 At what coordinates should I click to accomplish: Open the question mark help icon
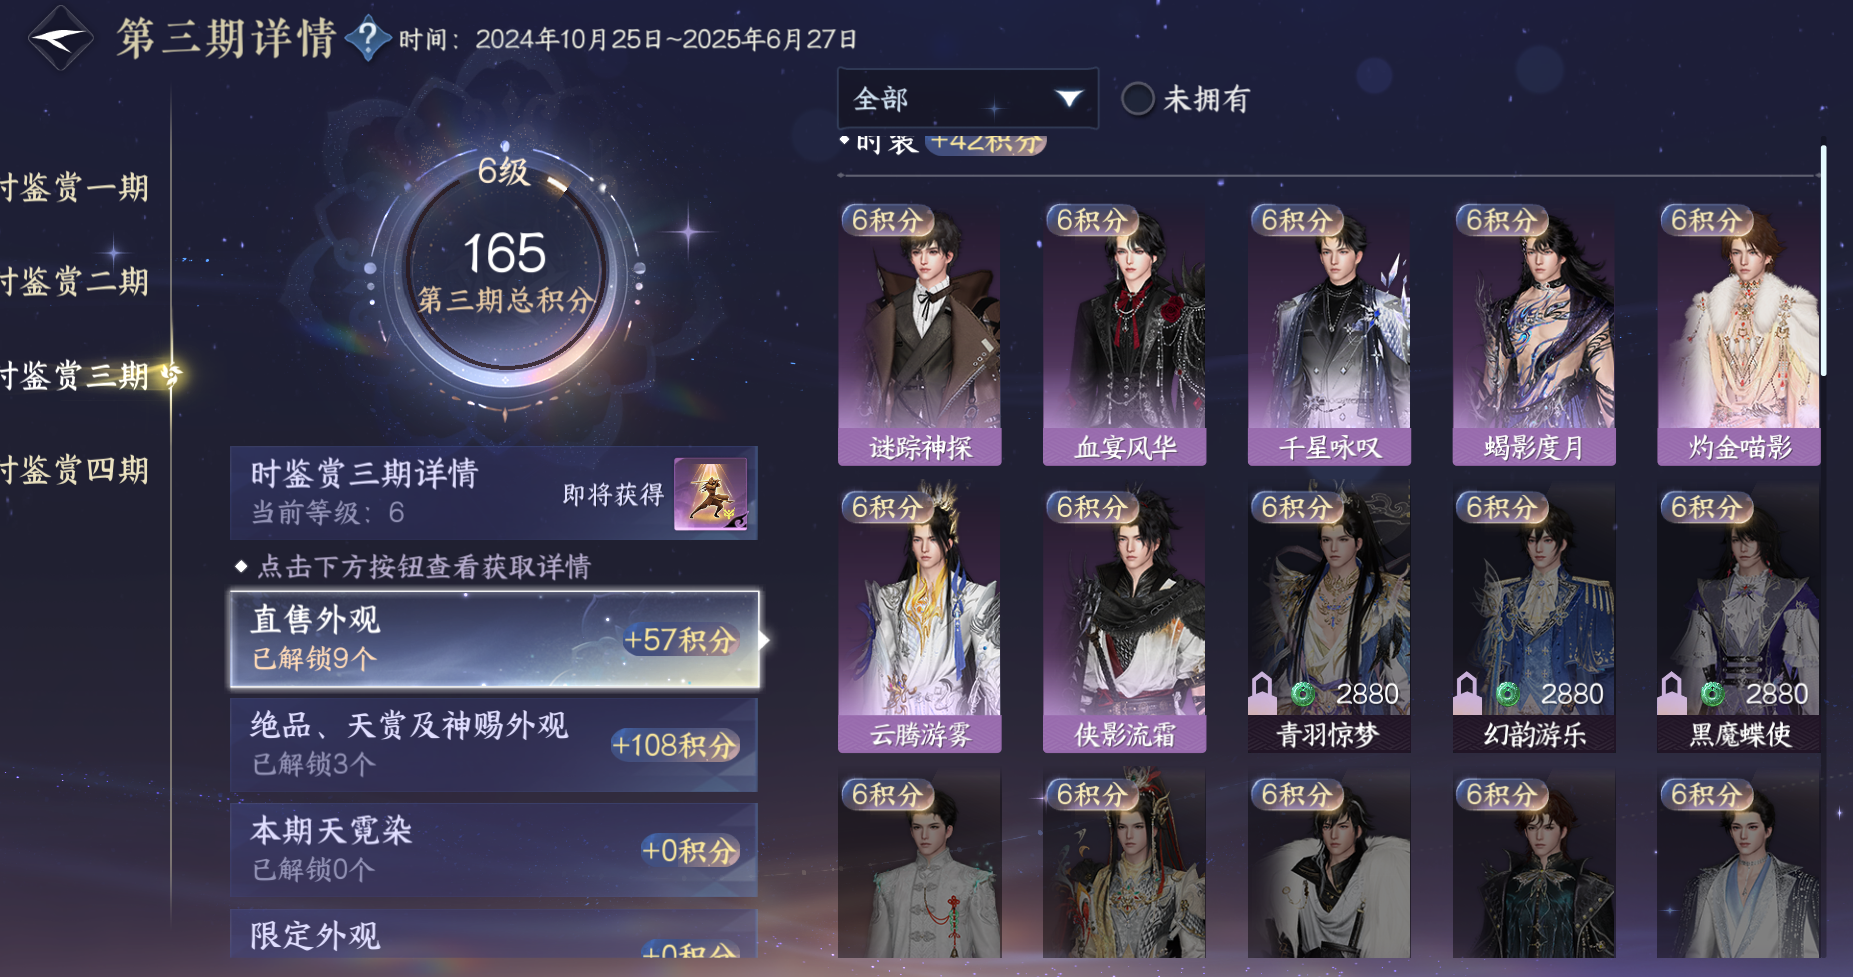(368, 39)
